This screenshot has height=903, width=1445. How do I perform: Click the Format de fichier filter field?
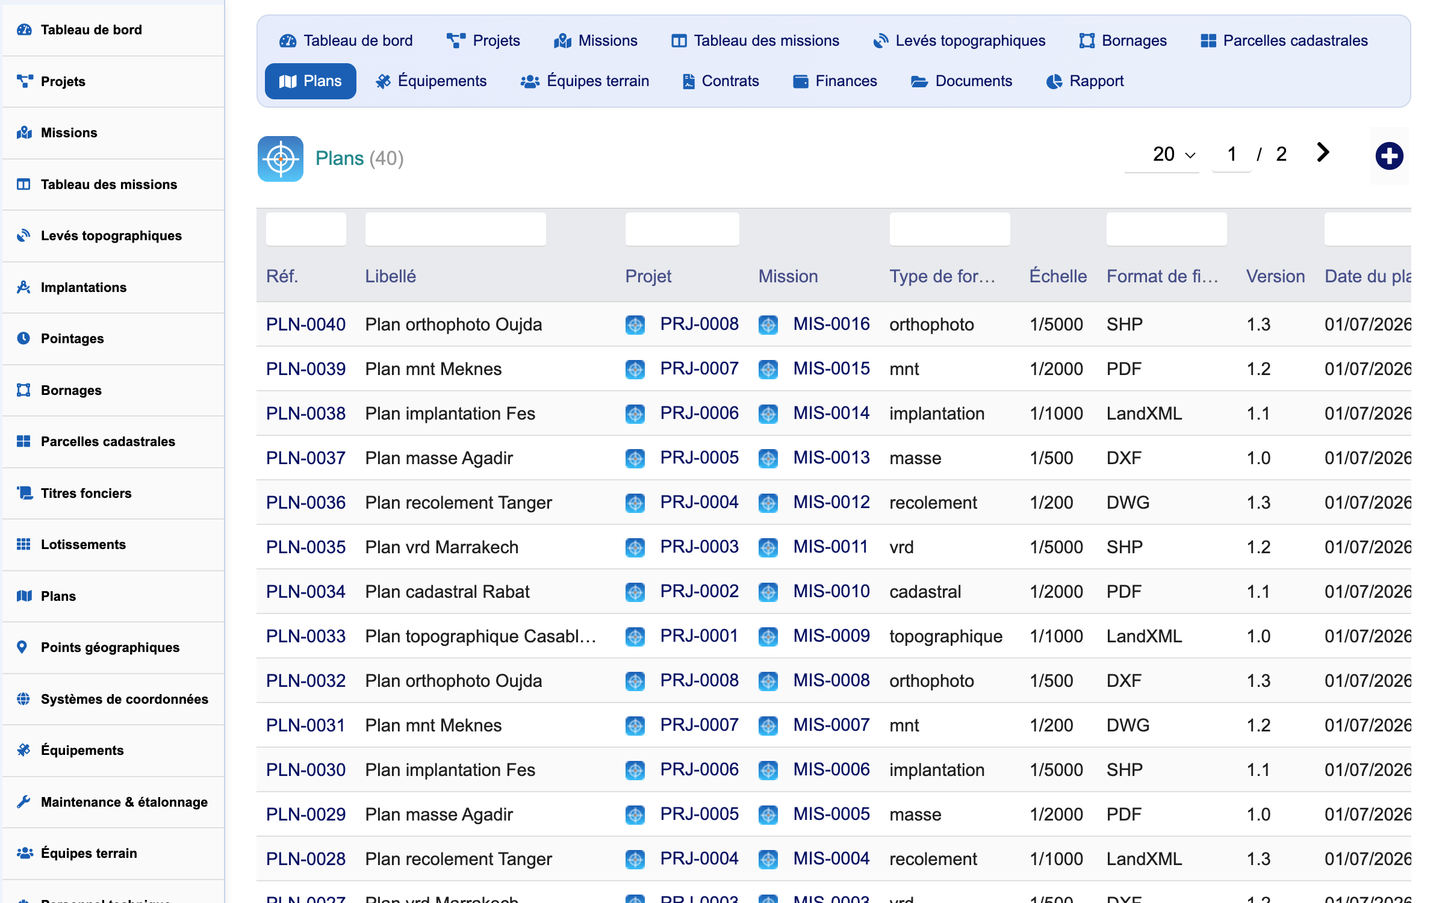coord(1166,229)
